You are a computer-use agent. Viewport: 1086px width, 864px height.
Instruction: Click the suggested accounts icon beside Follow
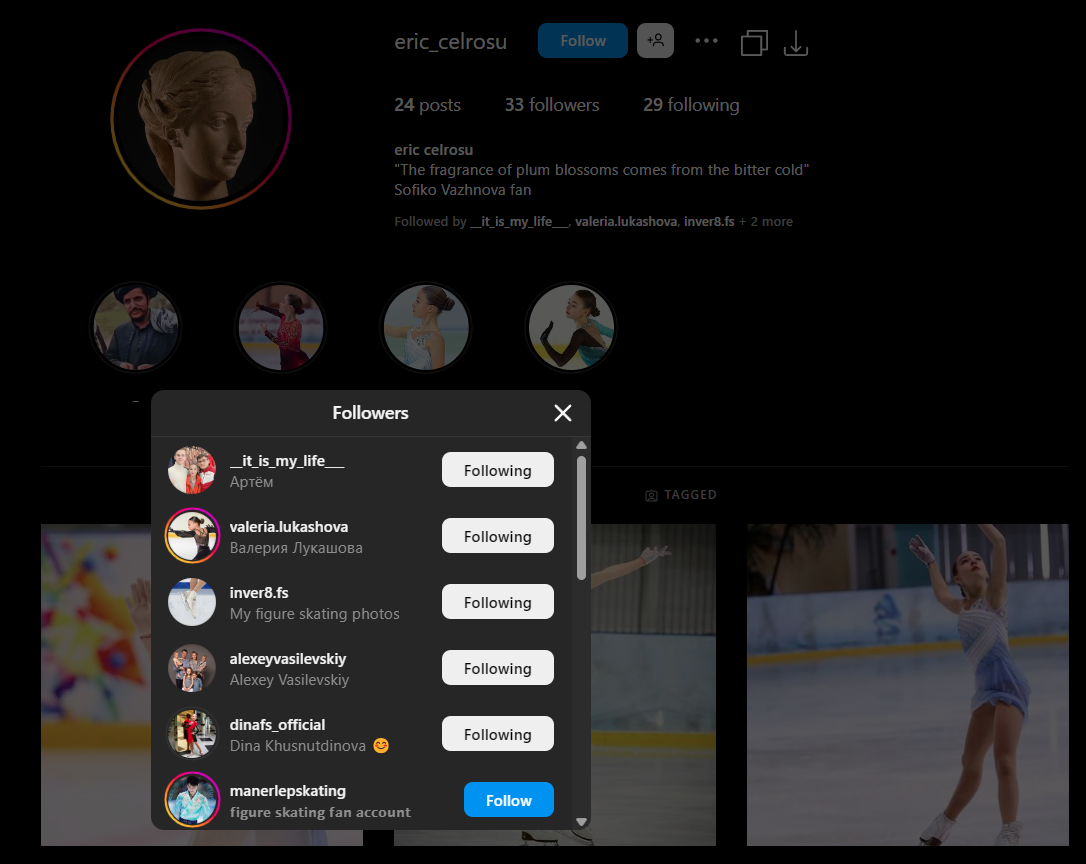point(655,41)
